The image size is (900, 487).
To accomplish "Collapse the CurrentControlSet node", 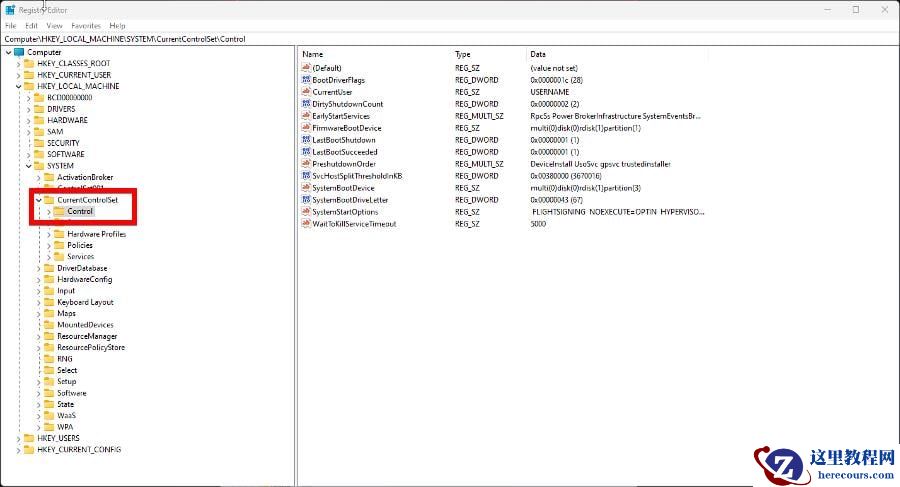I will coord(38,200).
